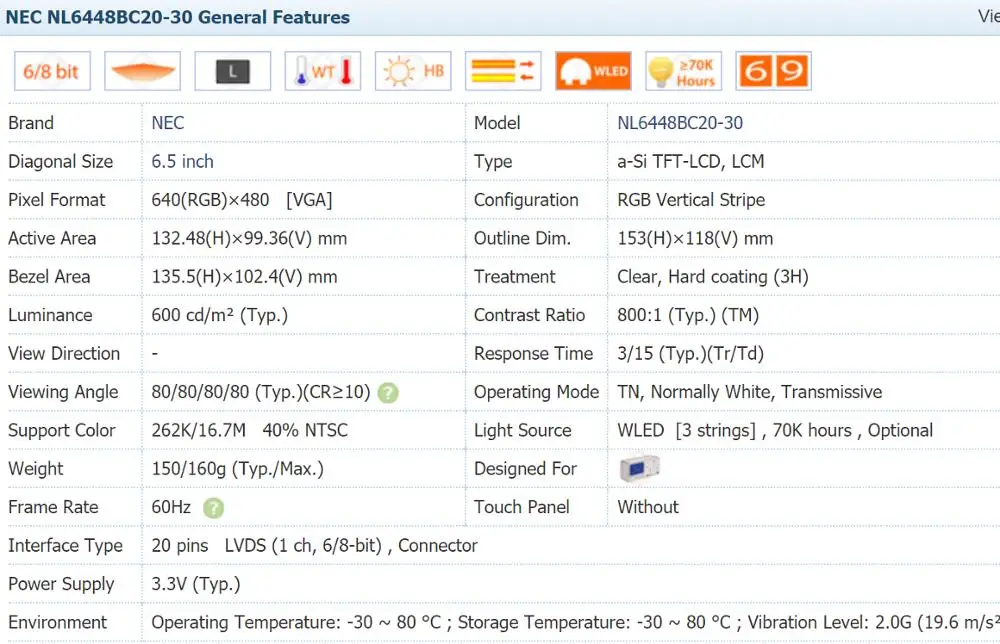Open the Frame Rate help question mark
The width and height of the screenshot is (1000, 644).
coord(213,508)
